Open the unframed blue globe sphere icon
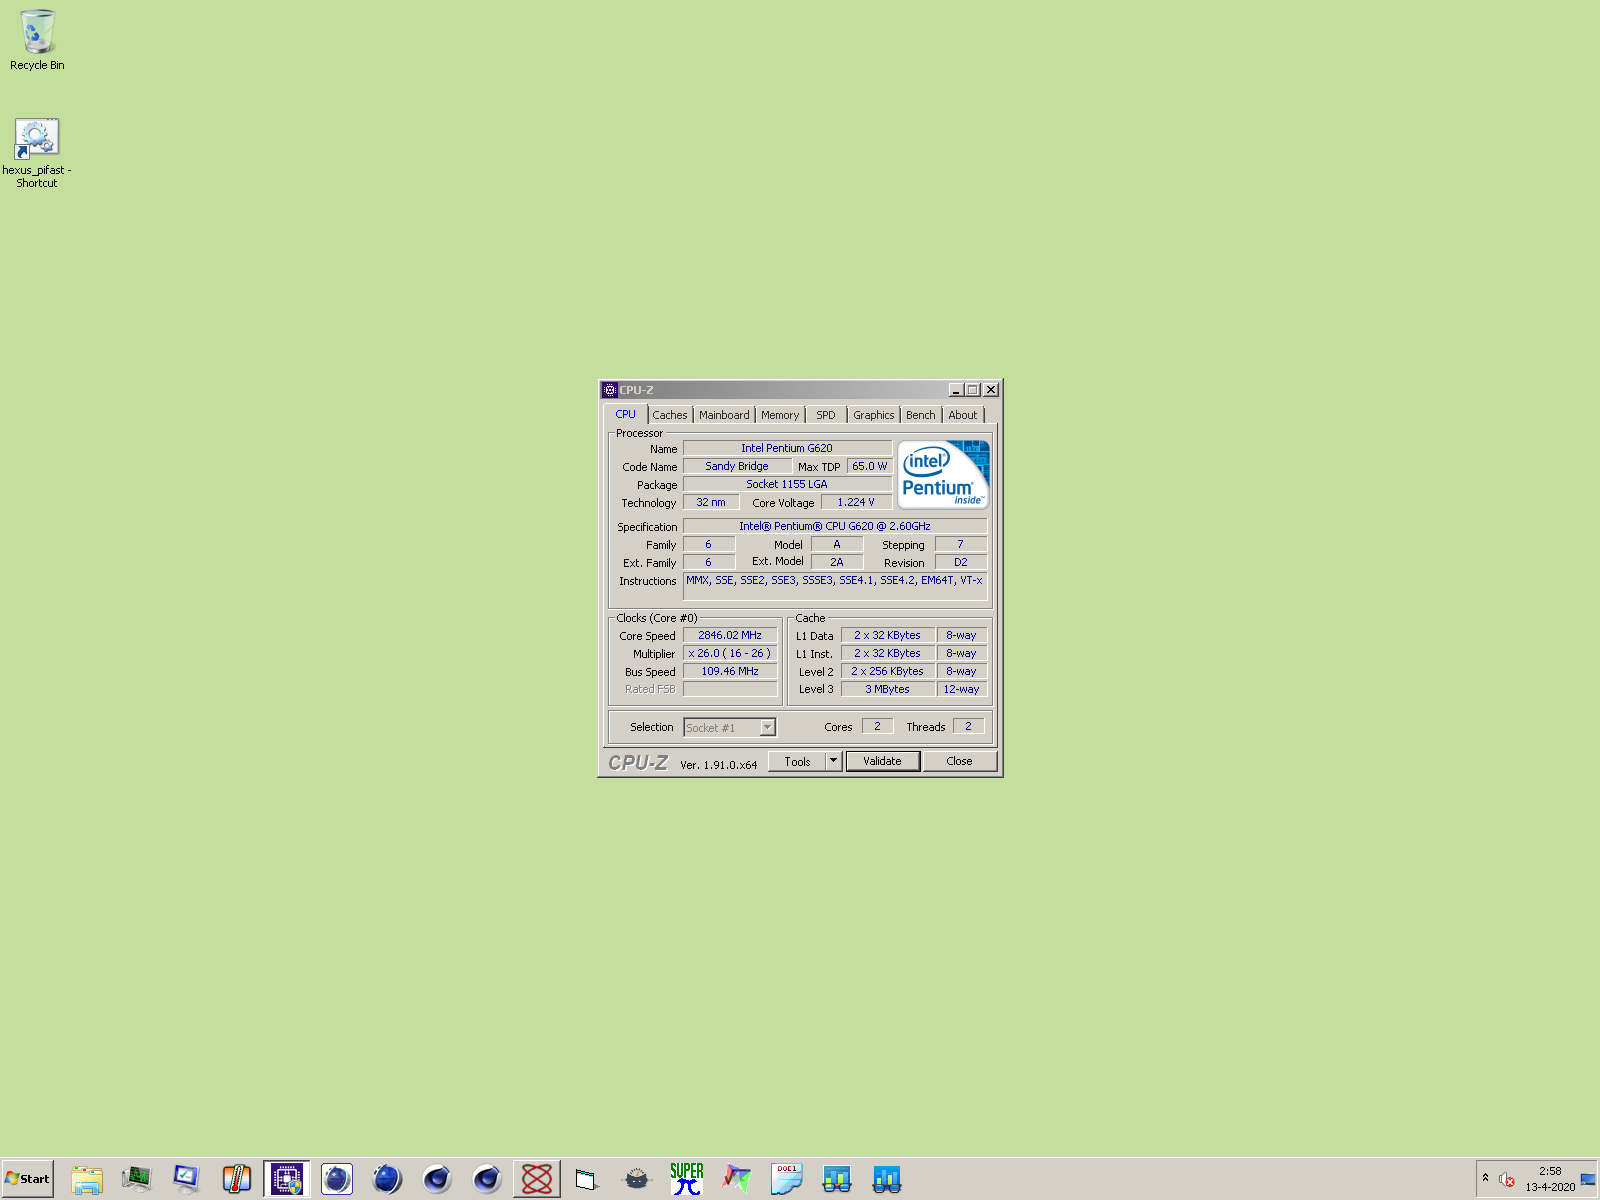Viewport: 1600px width, 1200px height. pyautogui.click(x=387, y=1179)
